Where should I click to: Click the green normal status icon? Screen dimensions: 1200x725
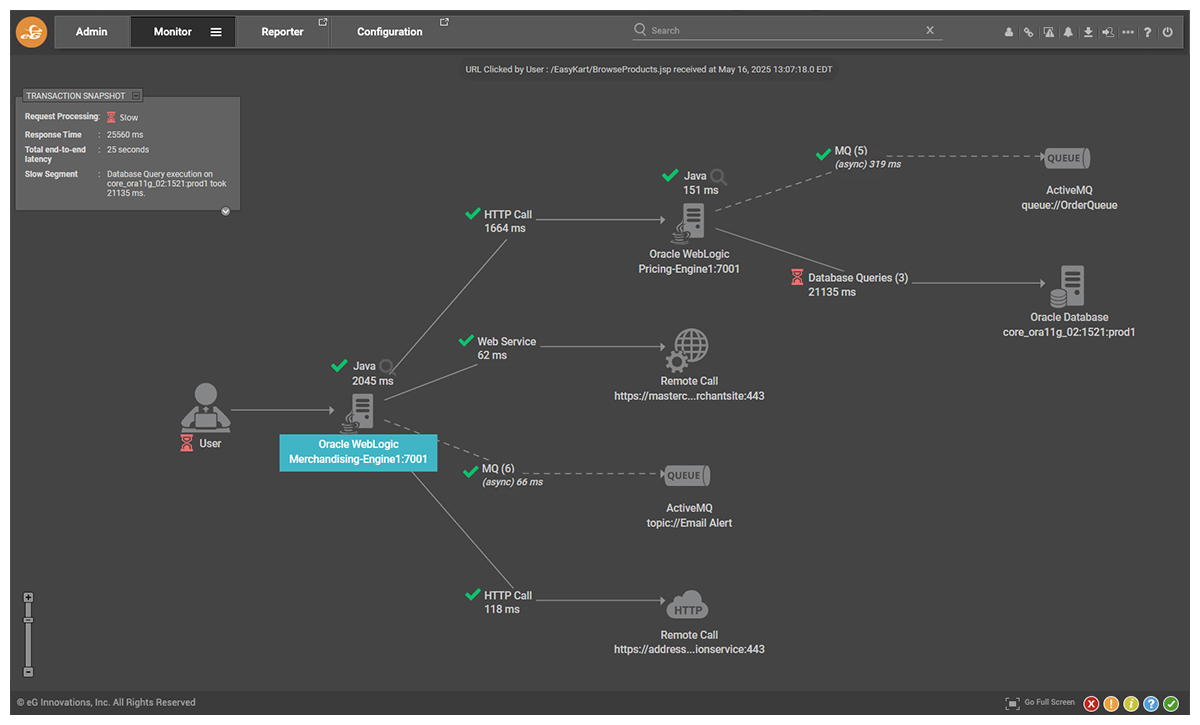(1171, 703)
